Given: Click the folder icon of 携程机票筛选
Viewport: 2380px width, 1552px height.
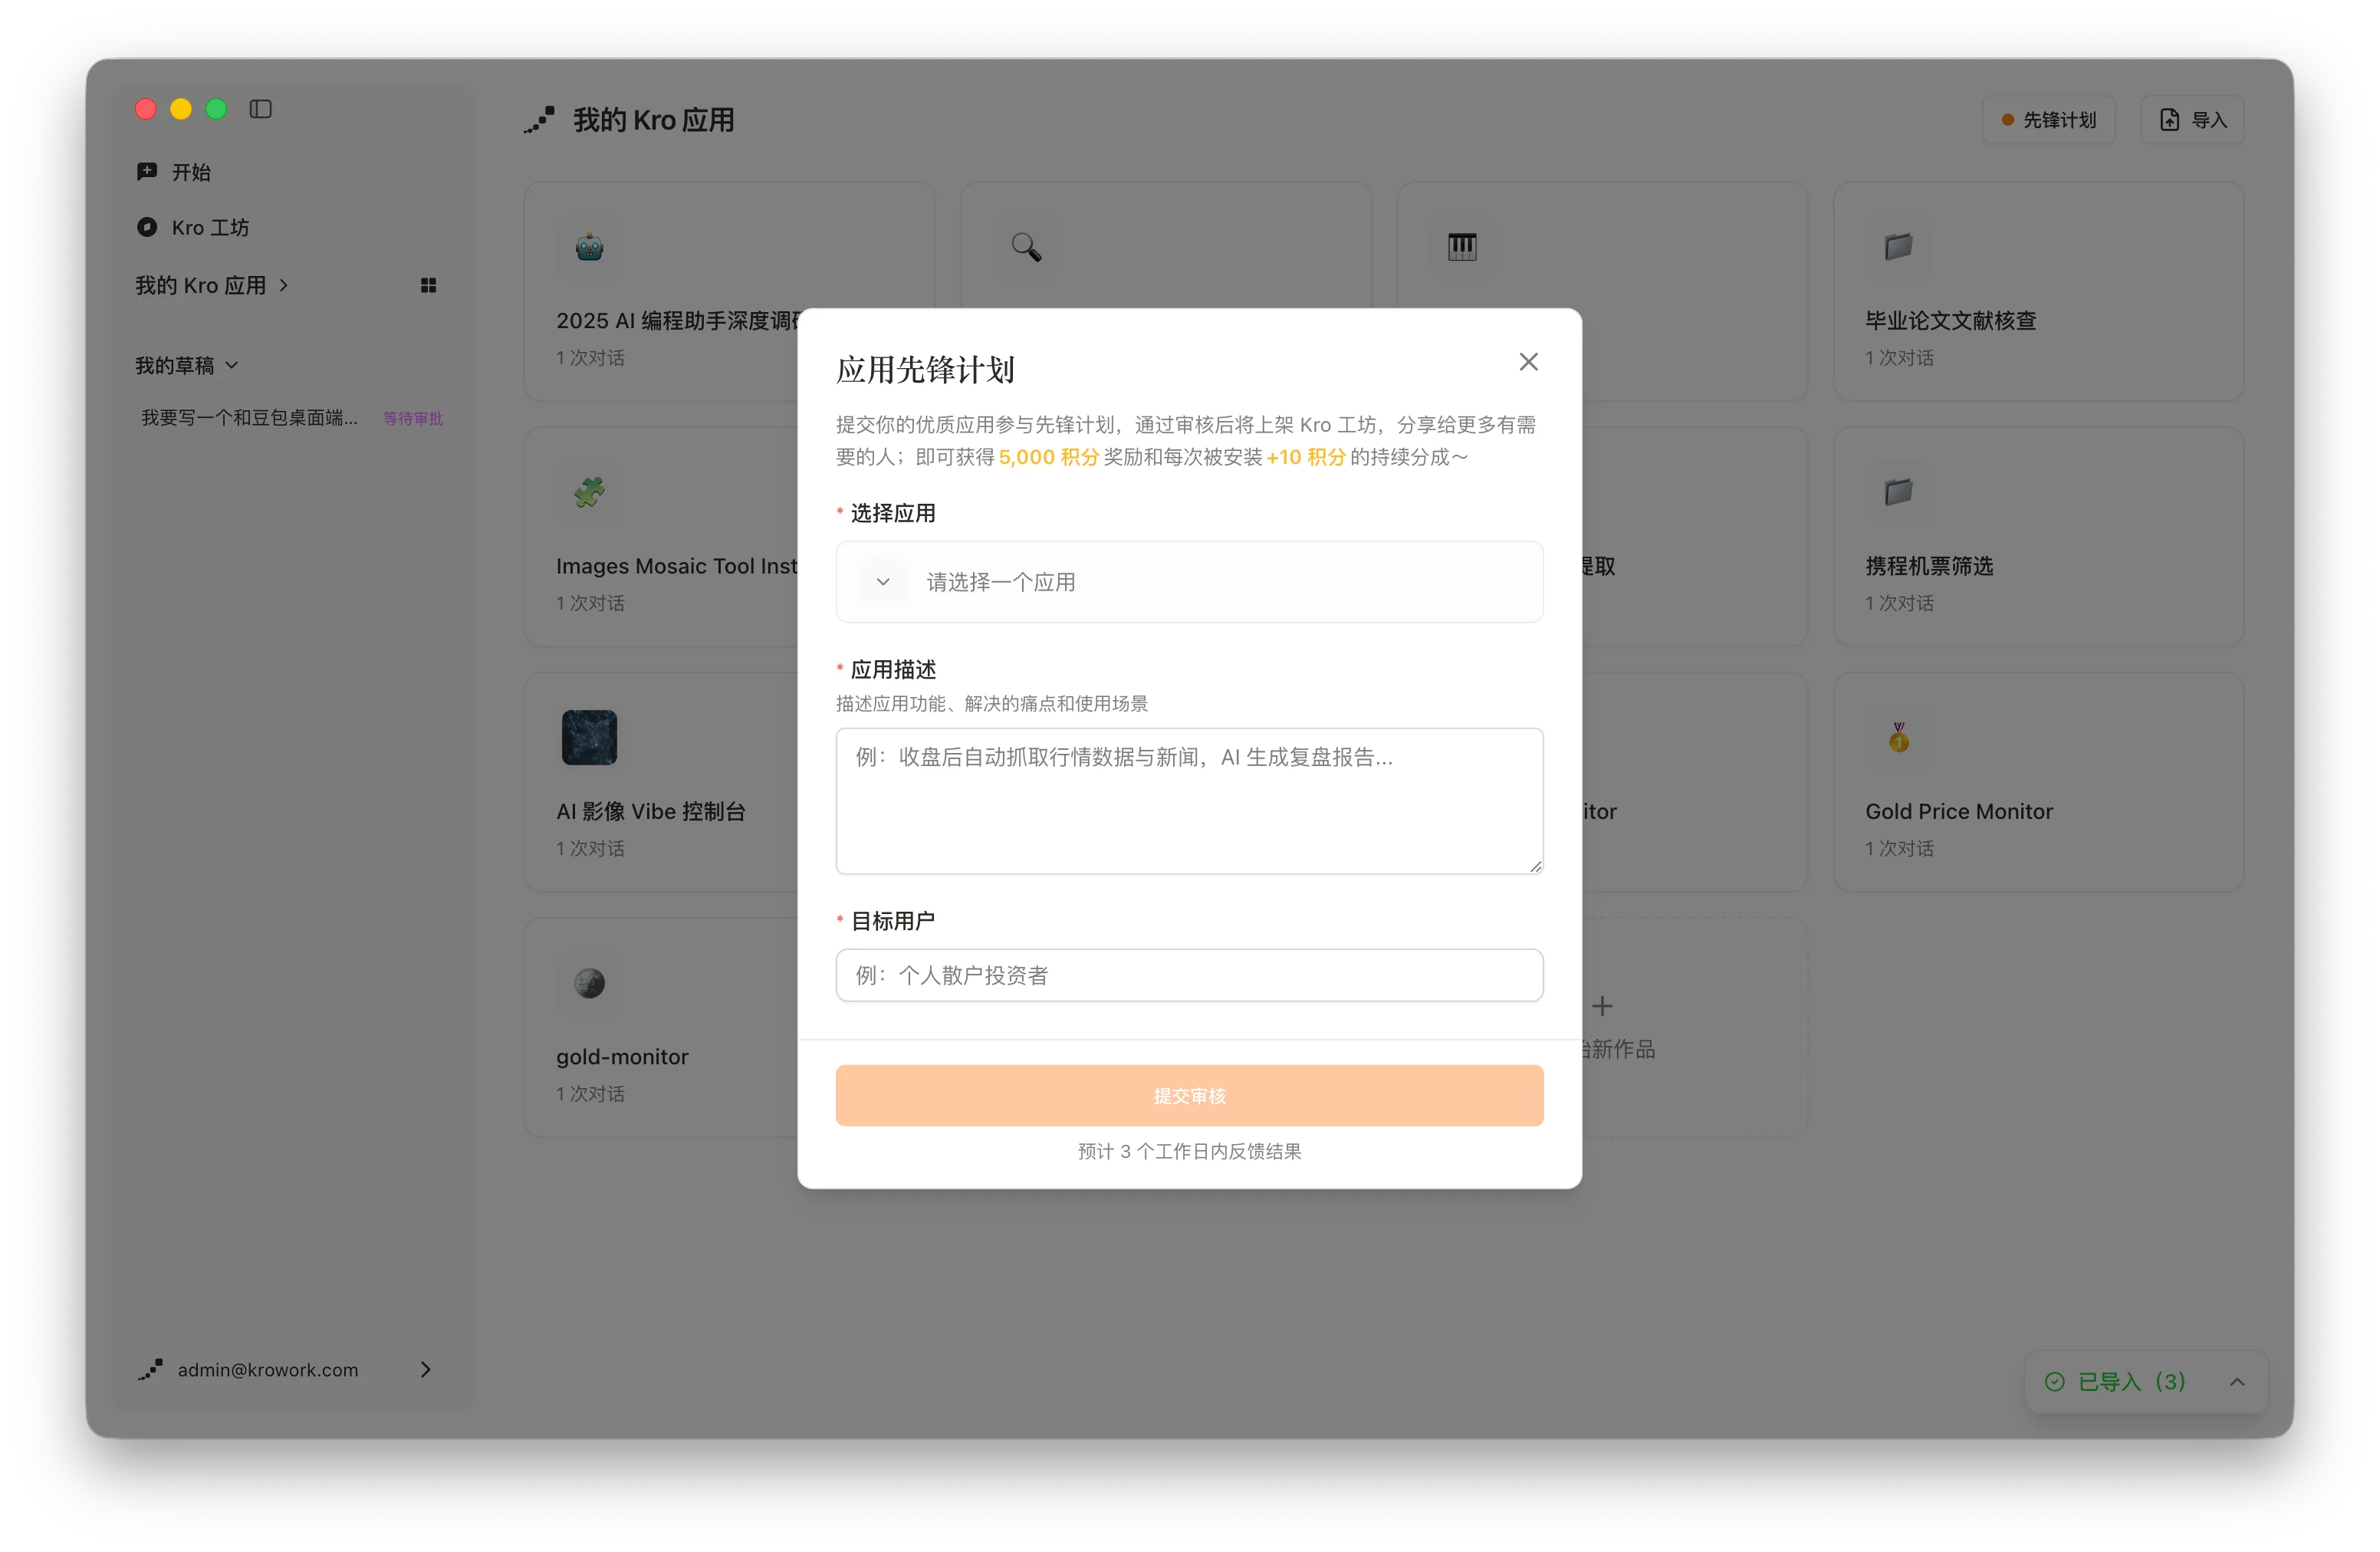Looking at the screenshot, I should point(1898,492).
